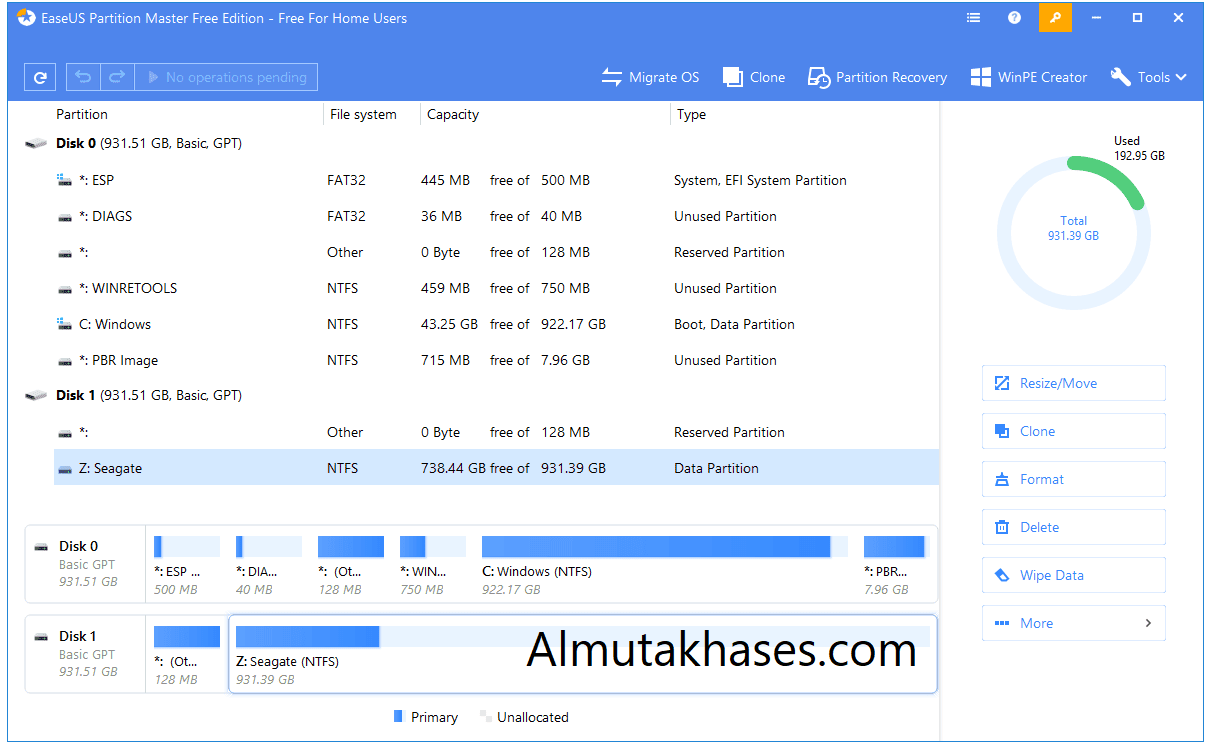Select the DIAGS partition row

[x=496, y=216]
